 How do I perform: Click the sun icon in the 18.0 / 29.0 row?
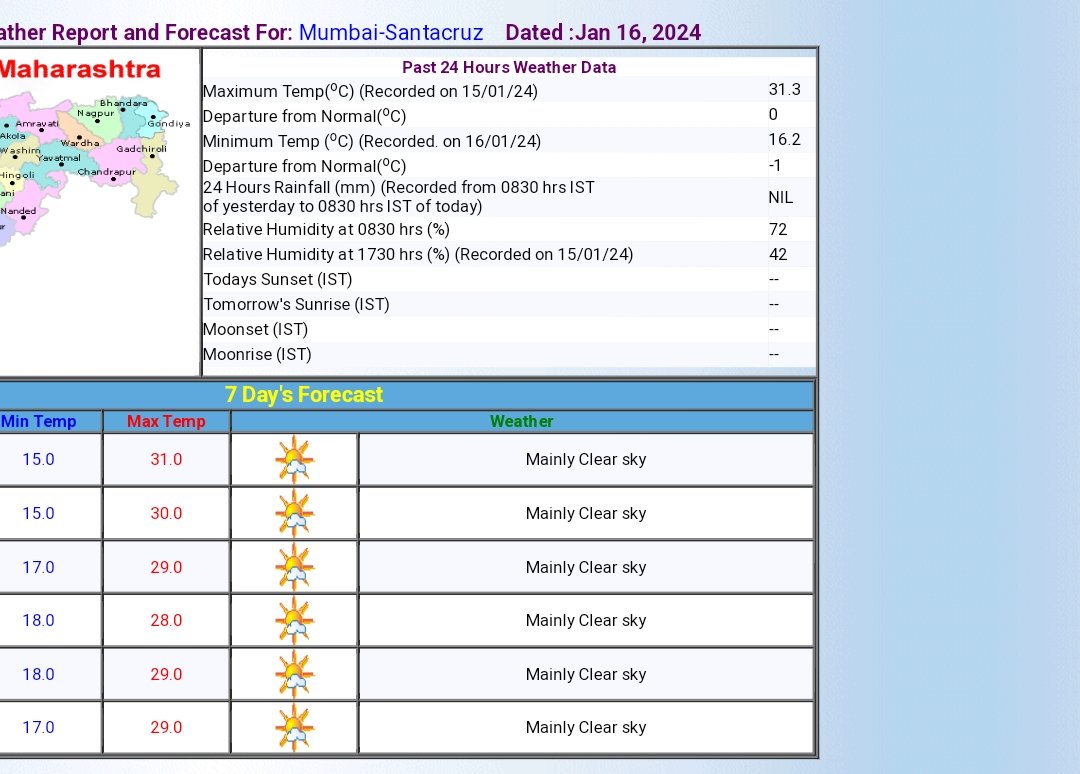pos(295,674)
